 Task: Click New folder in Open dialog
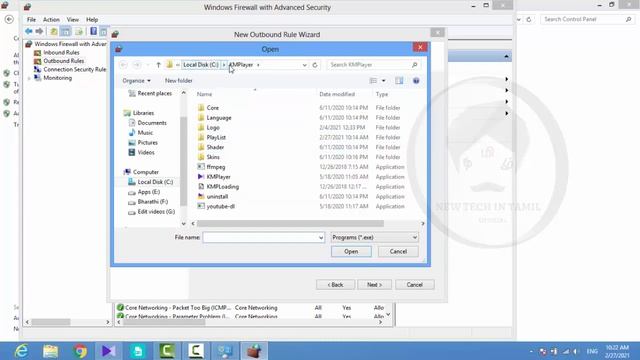(178, 81)
